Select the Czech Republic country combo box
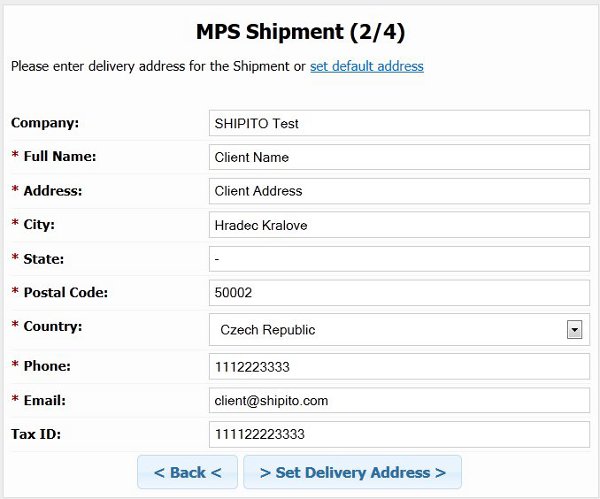Viewport: 600px width, 499px height. [x=390, y=329]
